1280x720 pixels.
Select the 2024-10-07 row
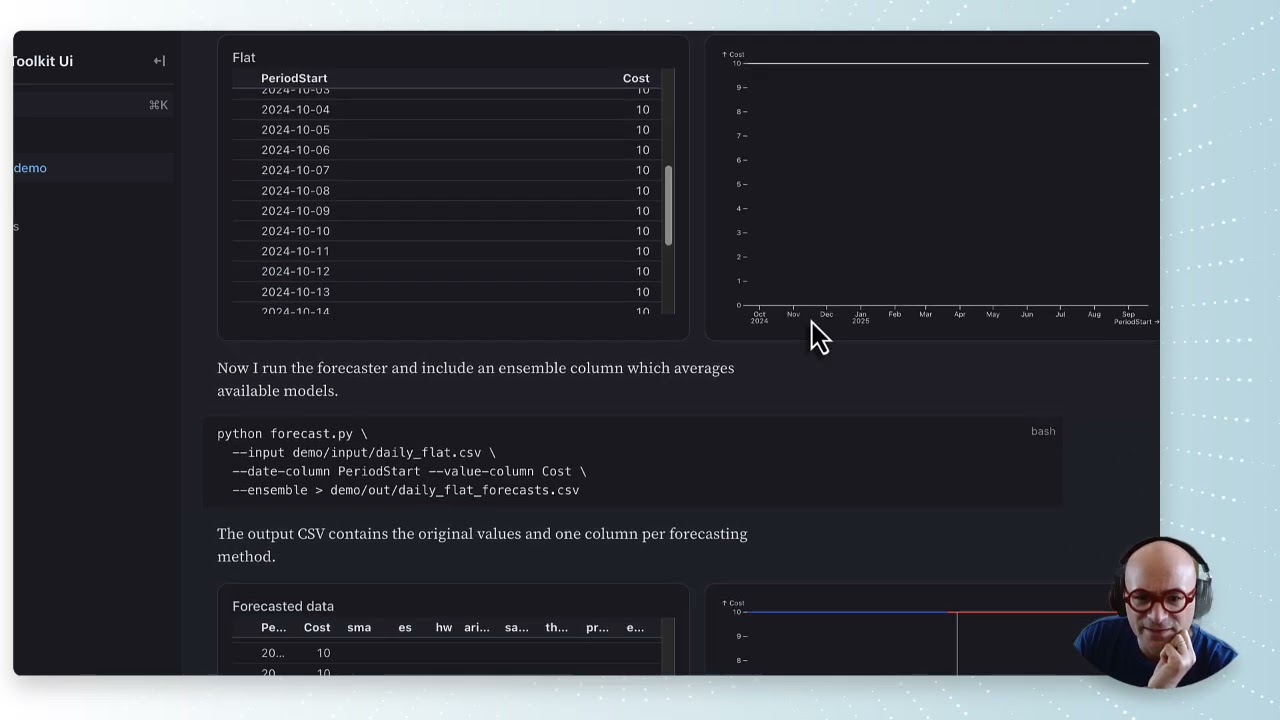point(447,170)
